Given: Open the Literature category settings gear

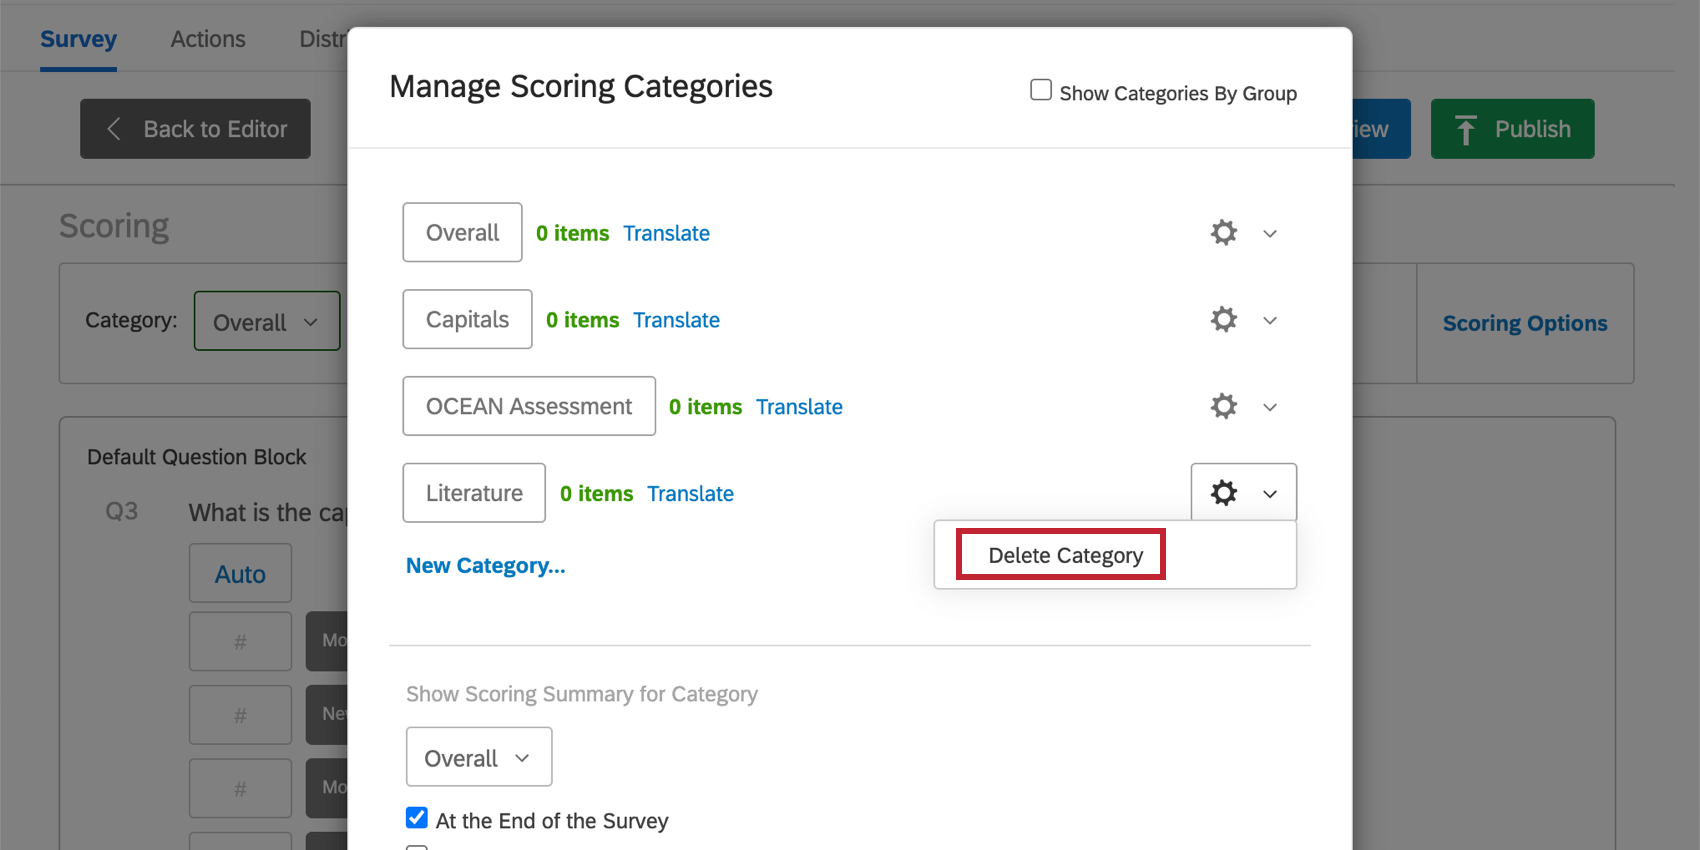Looking at the screenshot, I should pos(1223,492).
